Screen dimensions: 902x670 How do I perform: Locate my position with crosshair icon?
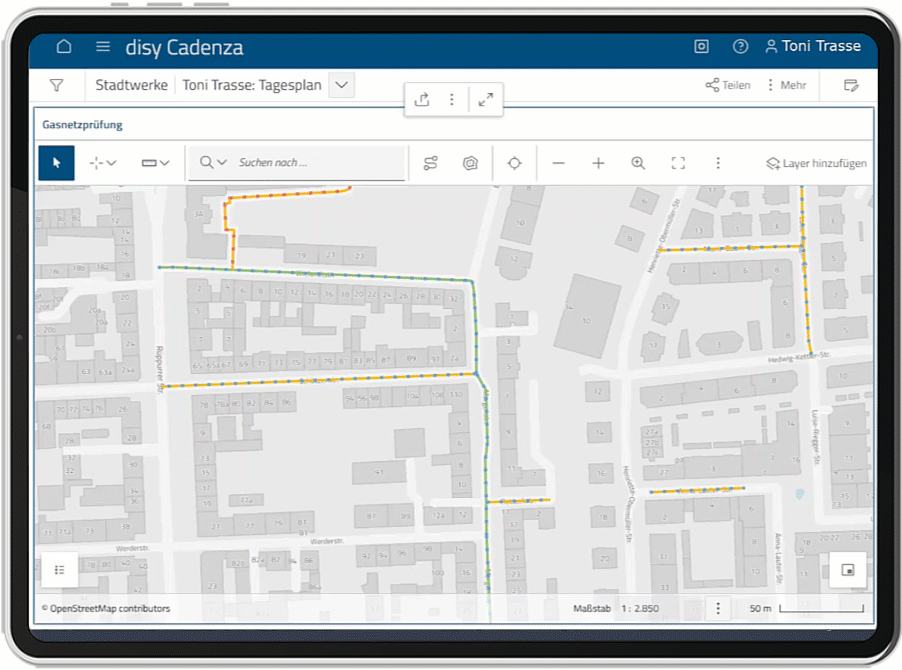(514, 163)
